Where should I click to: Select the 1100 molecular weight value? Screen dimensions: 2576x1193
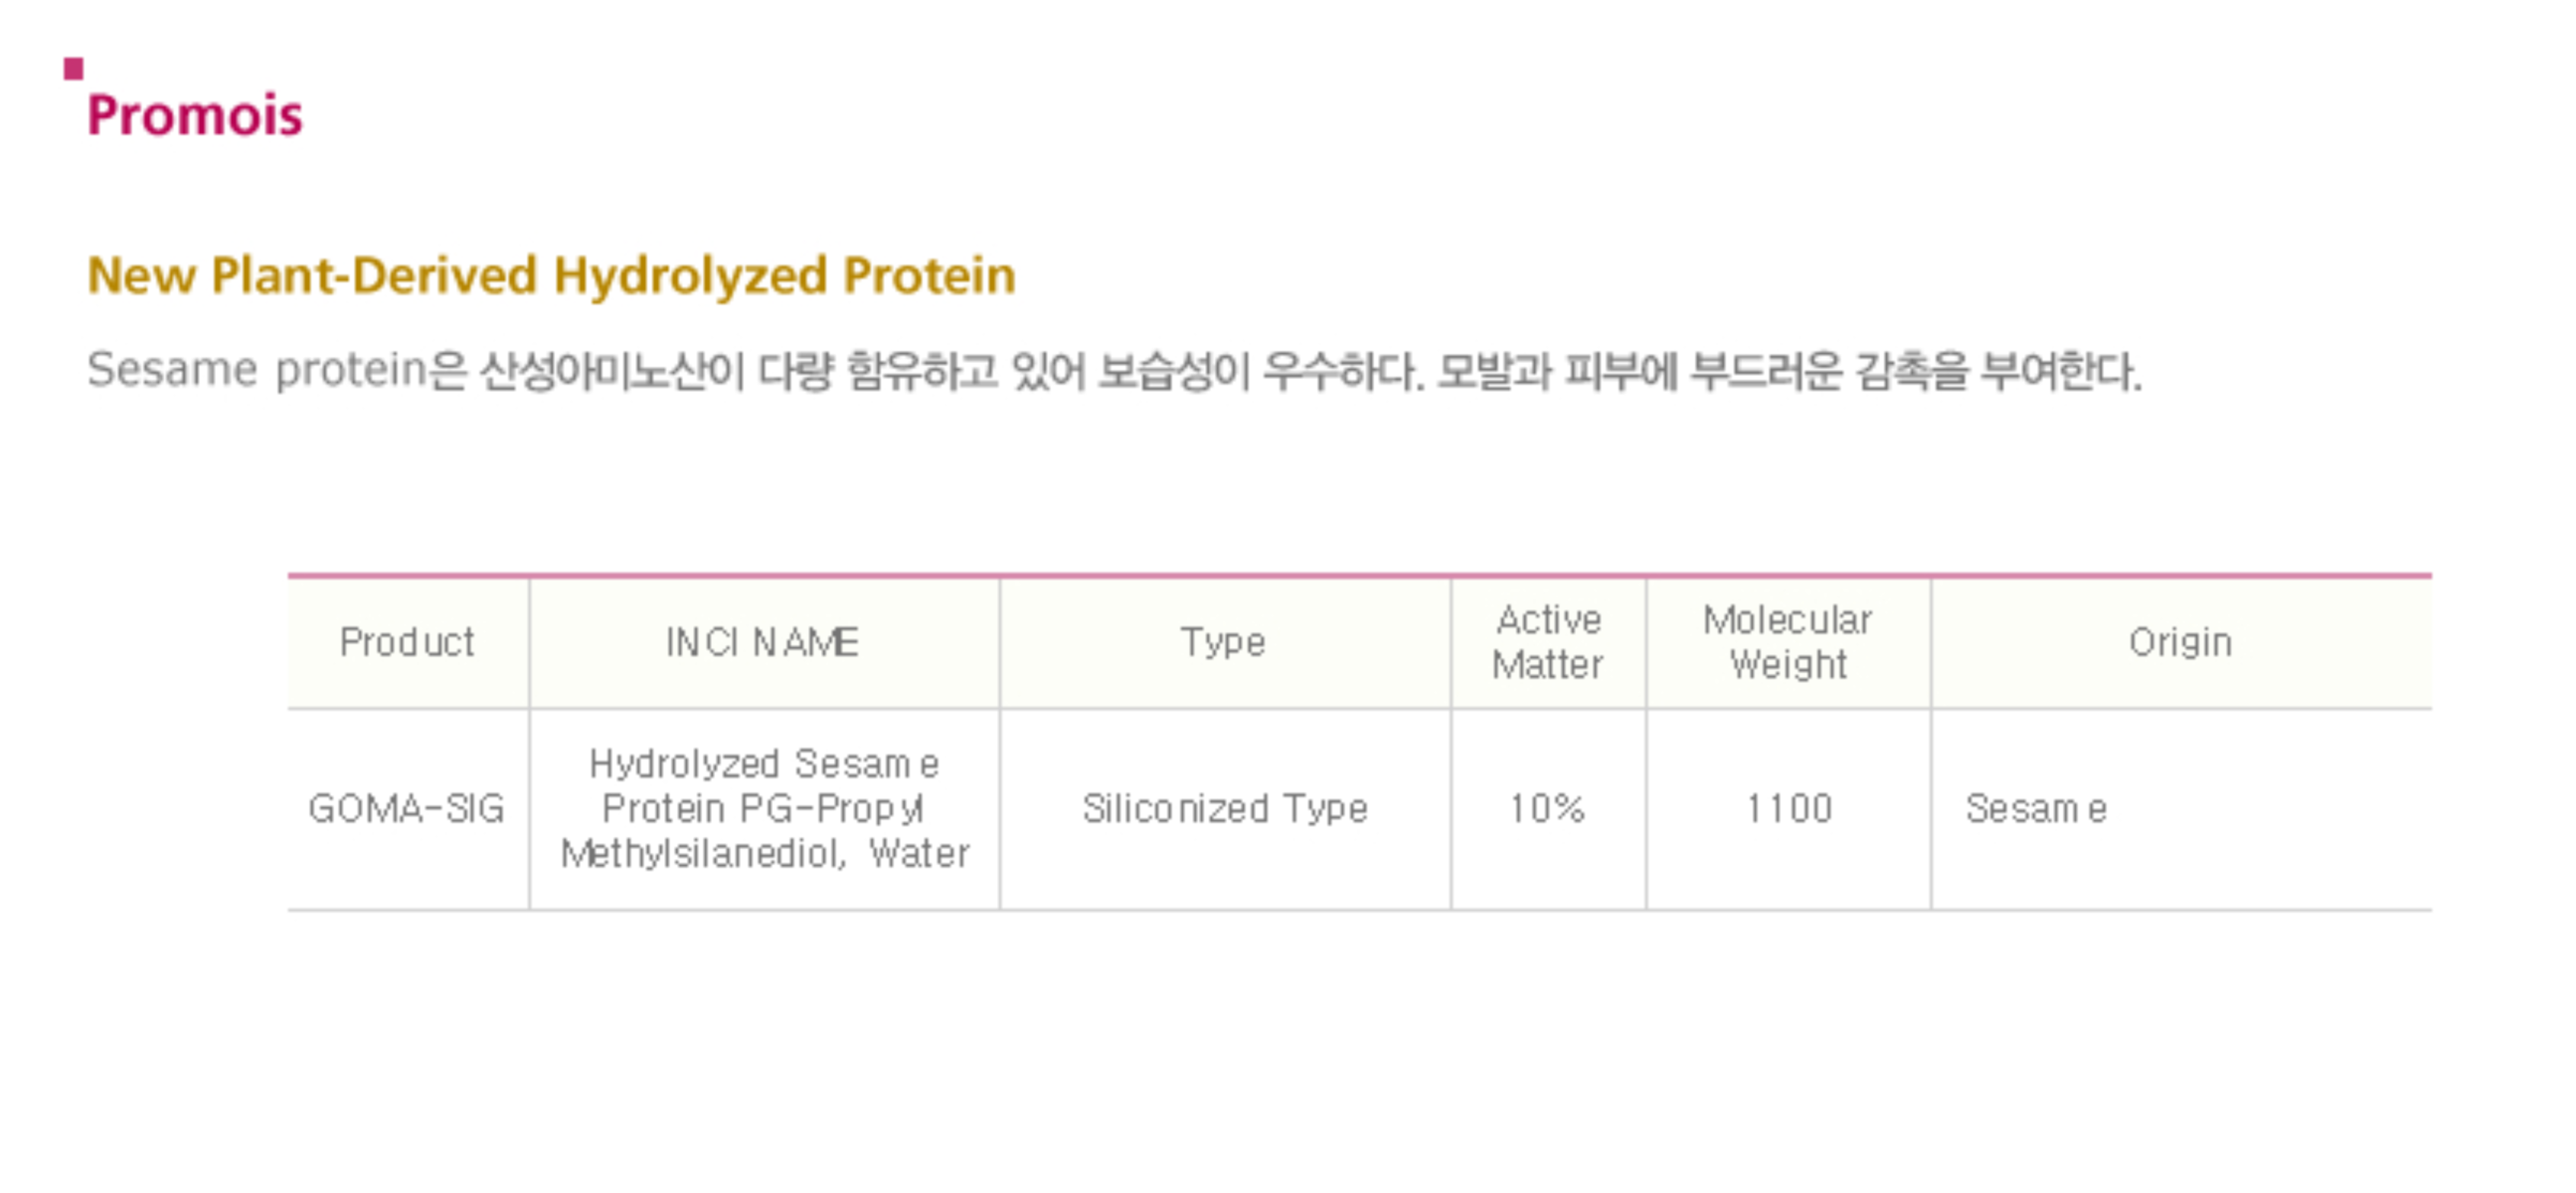coord(1788,808)
